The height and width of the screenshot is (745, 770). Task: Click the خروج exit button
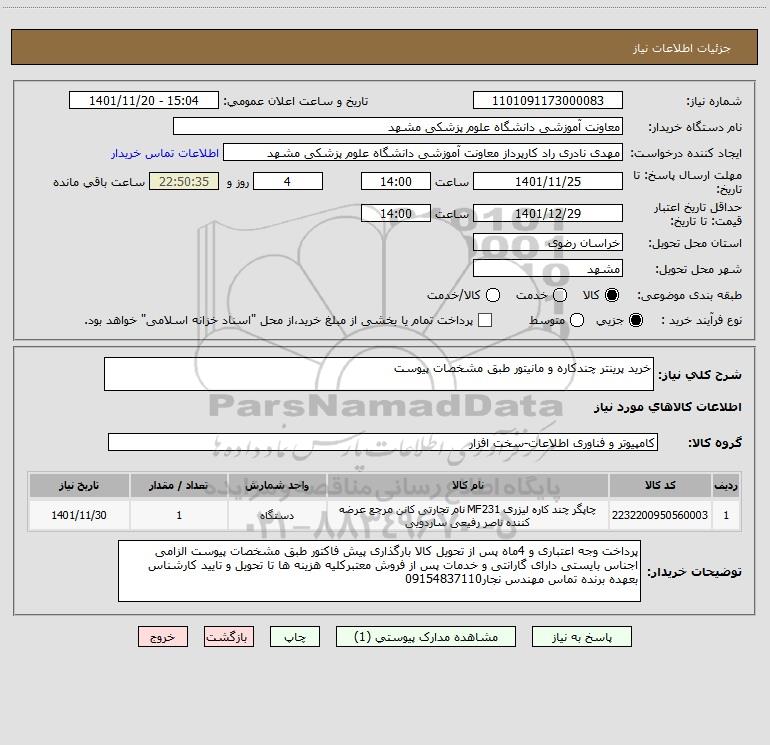click(x=163, y=637)
